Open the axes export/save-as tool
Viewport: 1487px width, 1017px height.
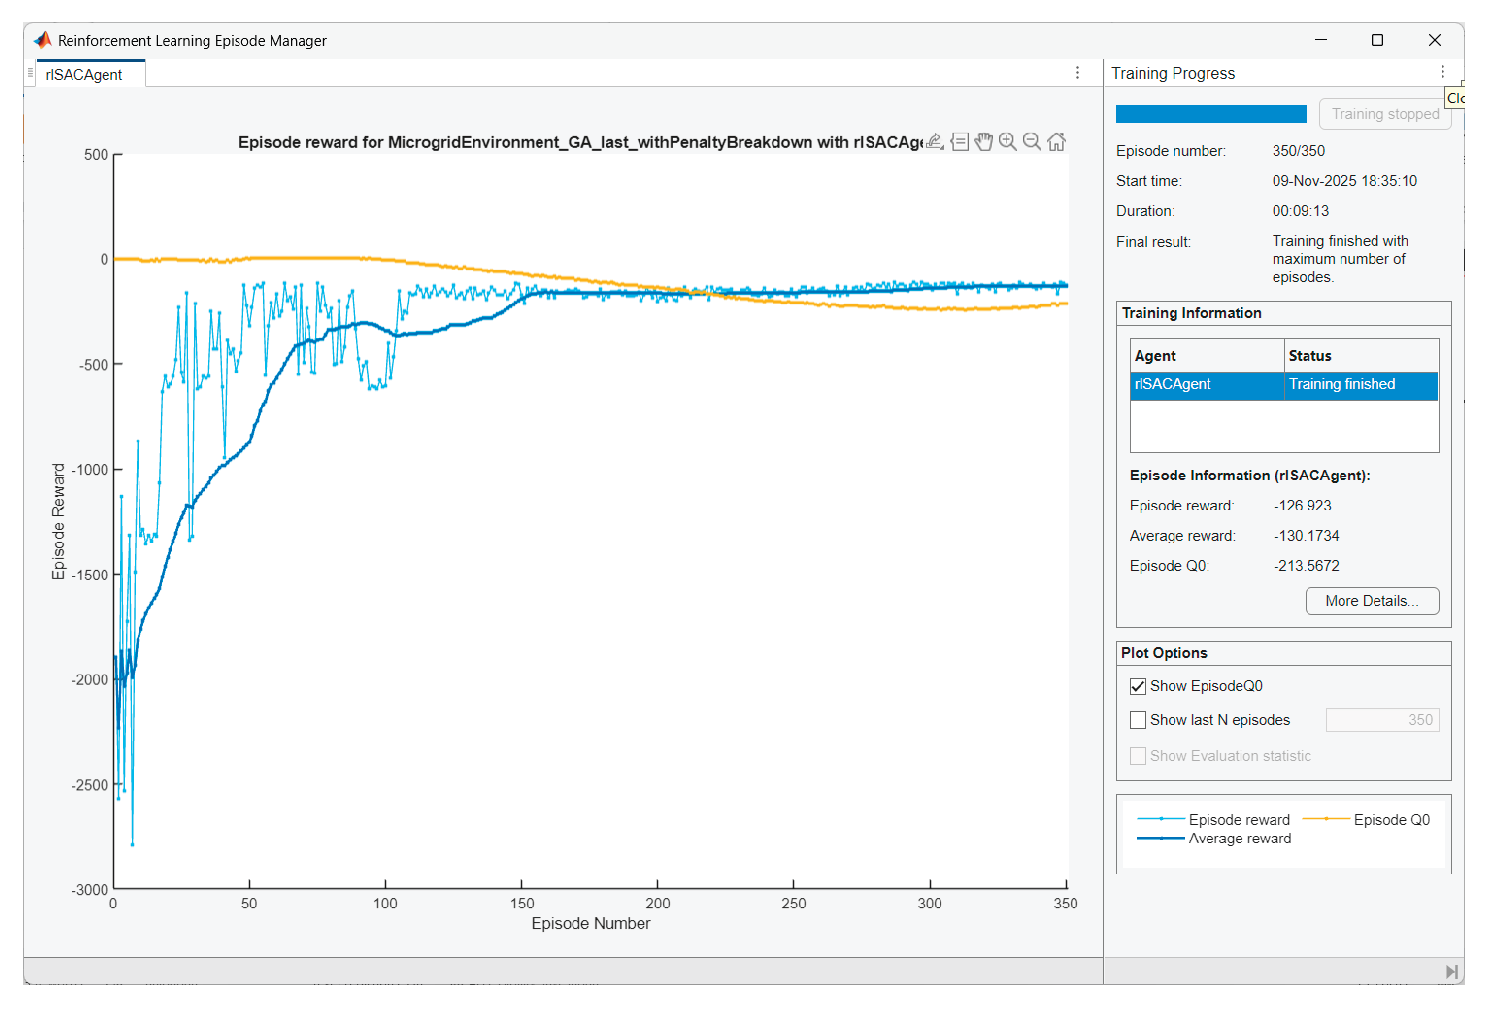point(935,142)
